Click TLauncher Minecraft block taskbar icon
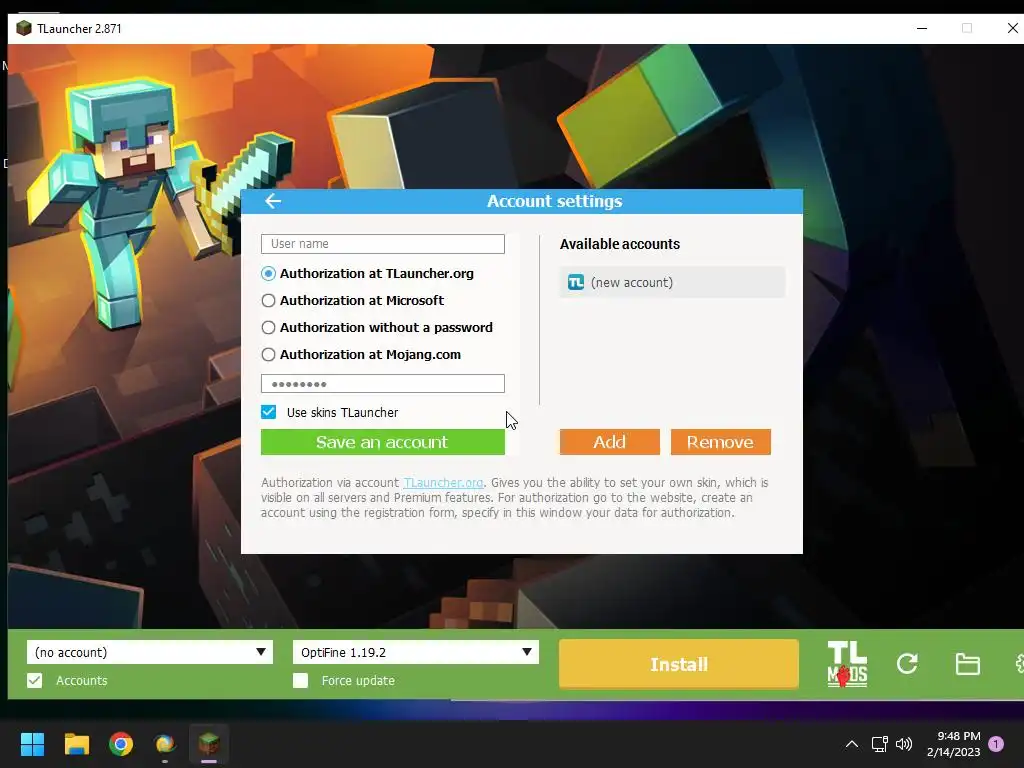This screenshot has width=1024, height=768. (209, 744)
